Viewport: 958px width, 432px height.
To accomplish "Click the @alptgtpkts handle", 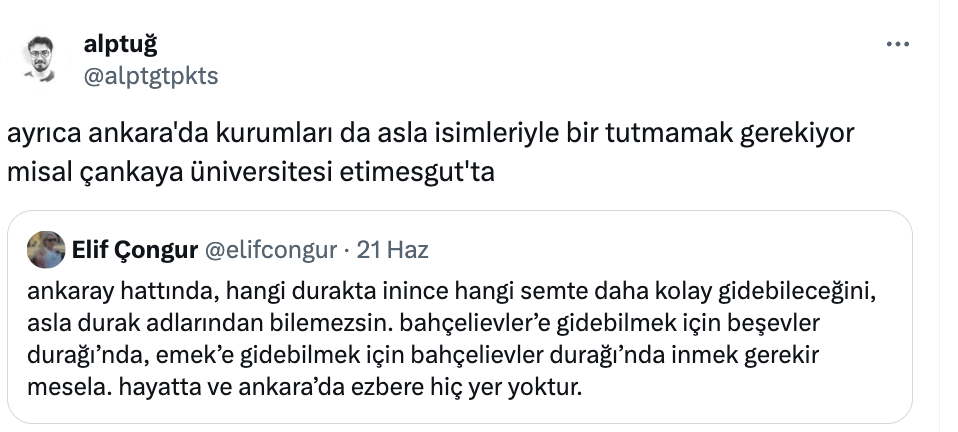I will pyautogui.click(x=151, y=76).
